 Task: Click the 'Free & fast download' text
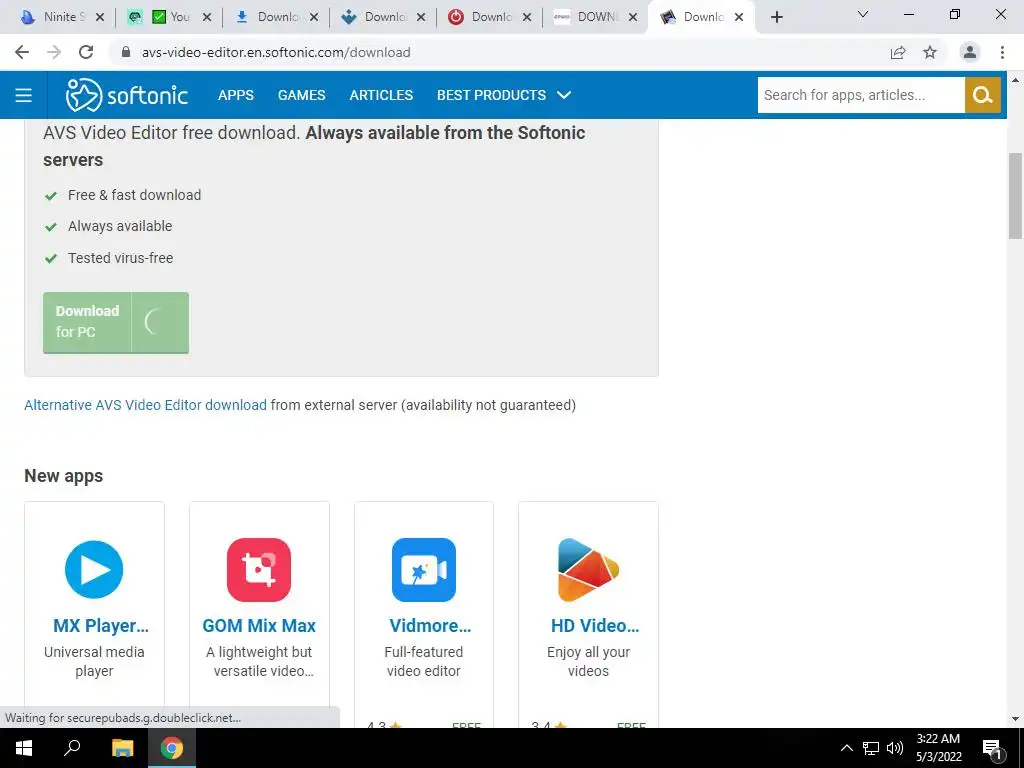pos(135,195)
